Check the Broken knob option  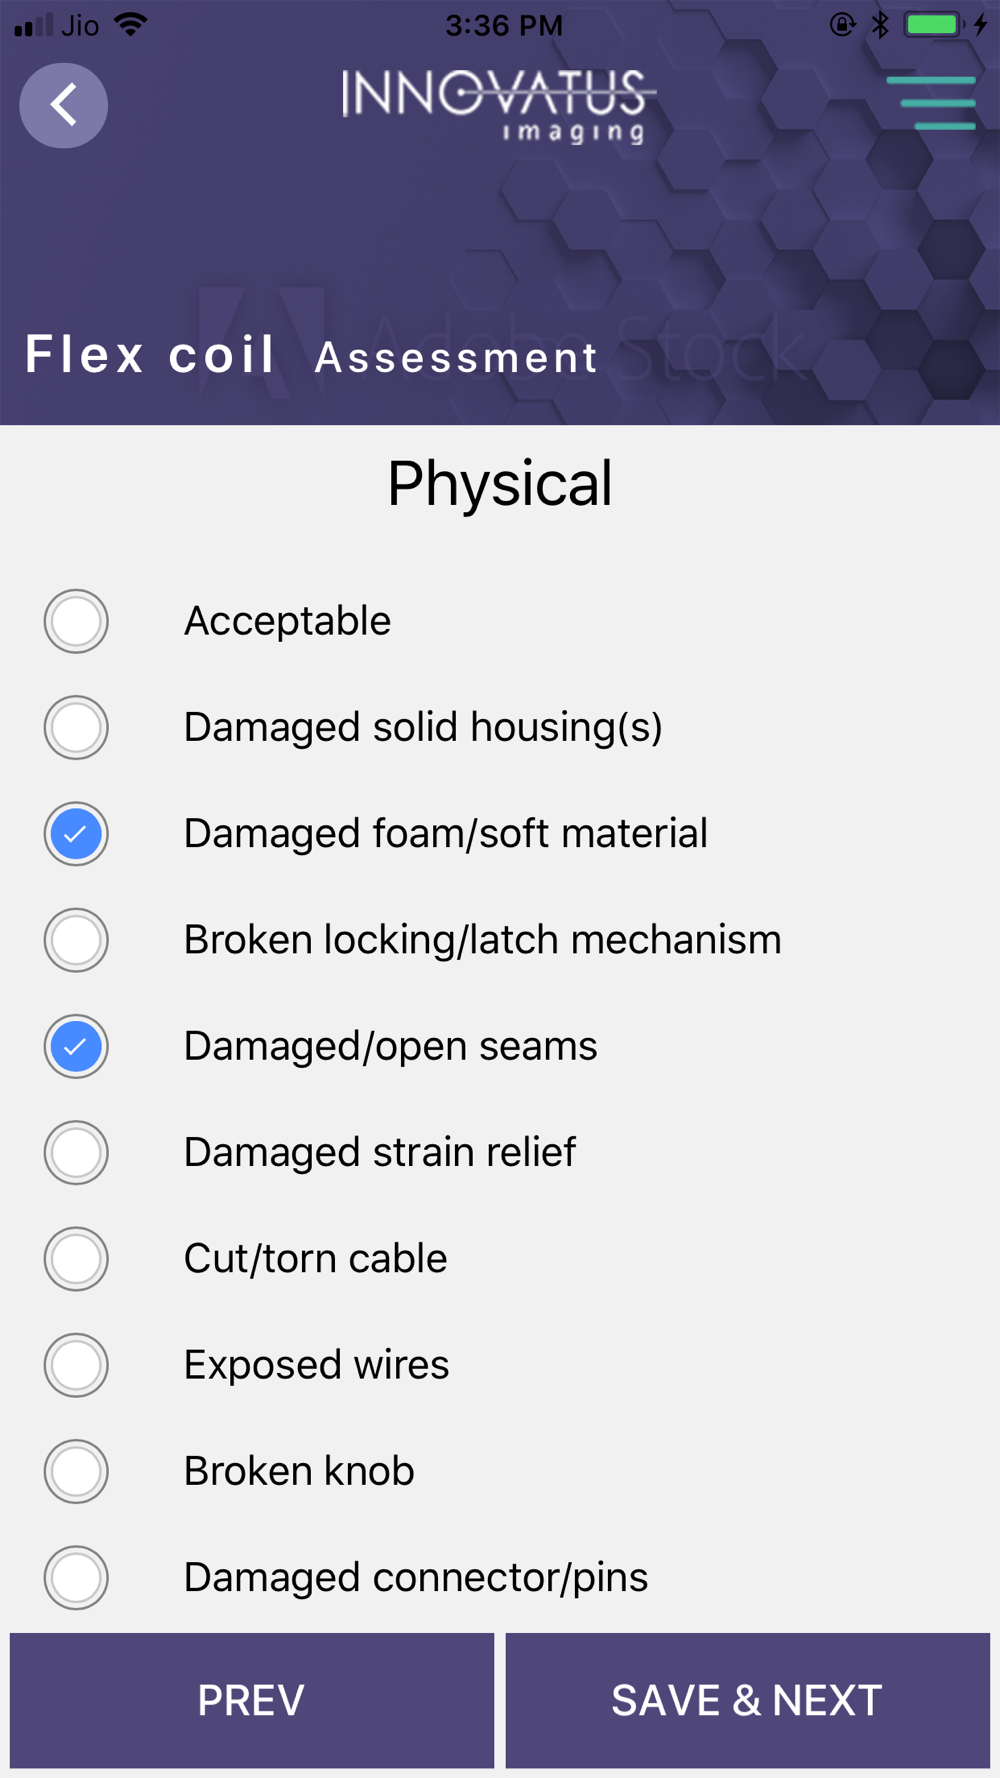[x=76, y=1471]
